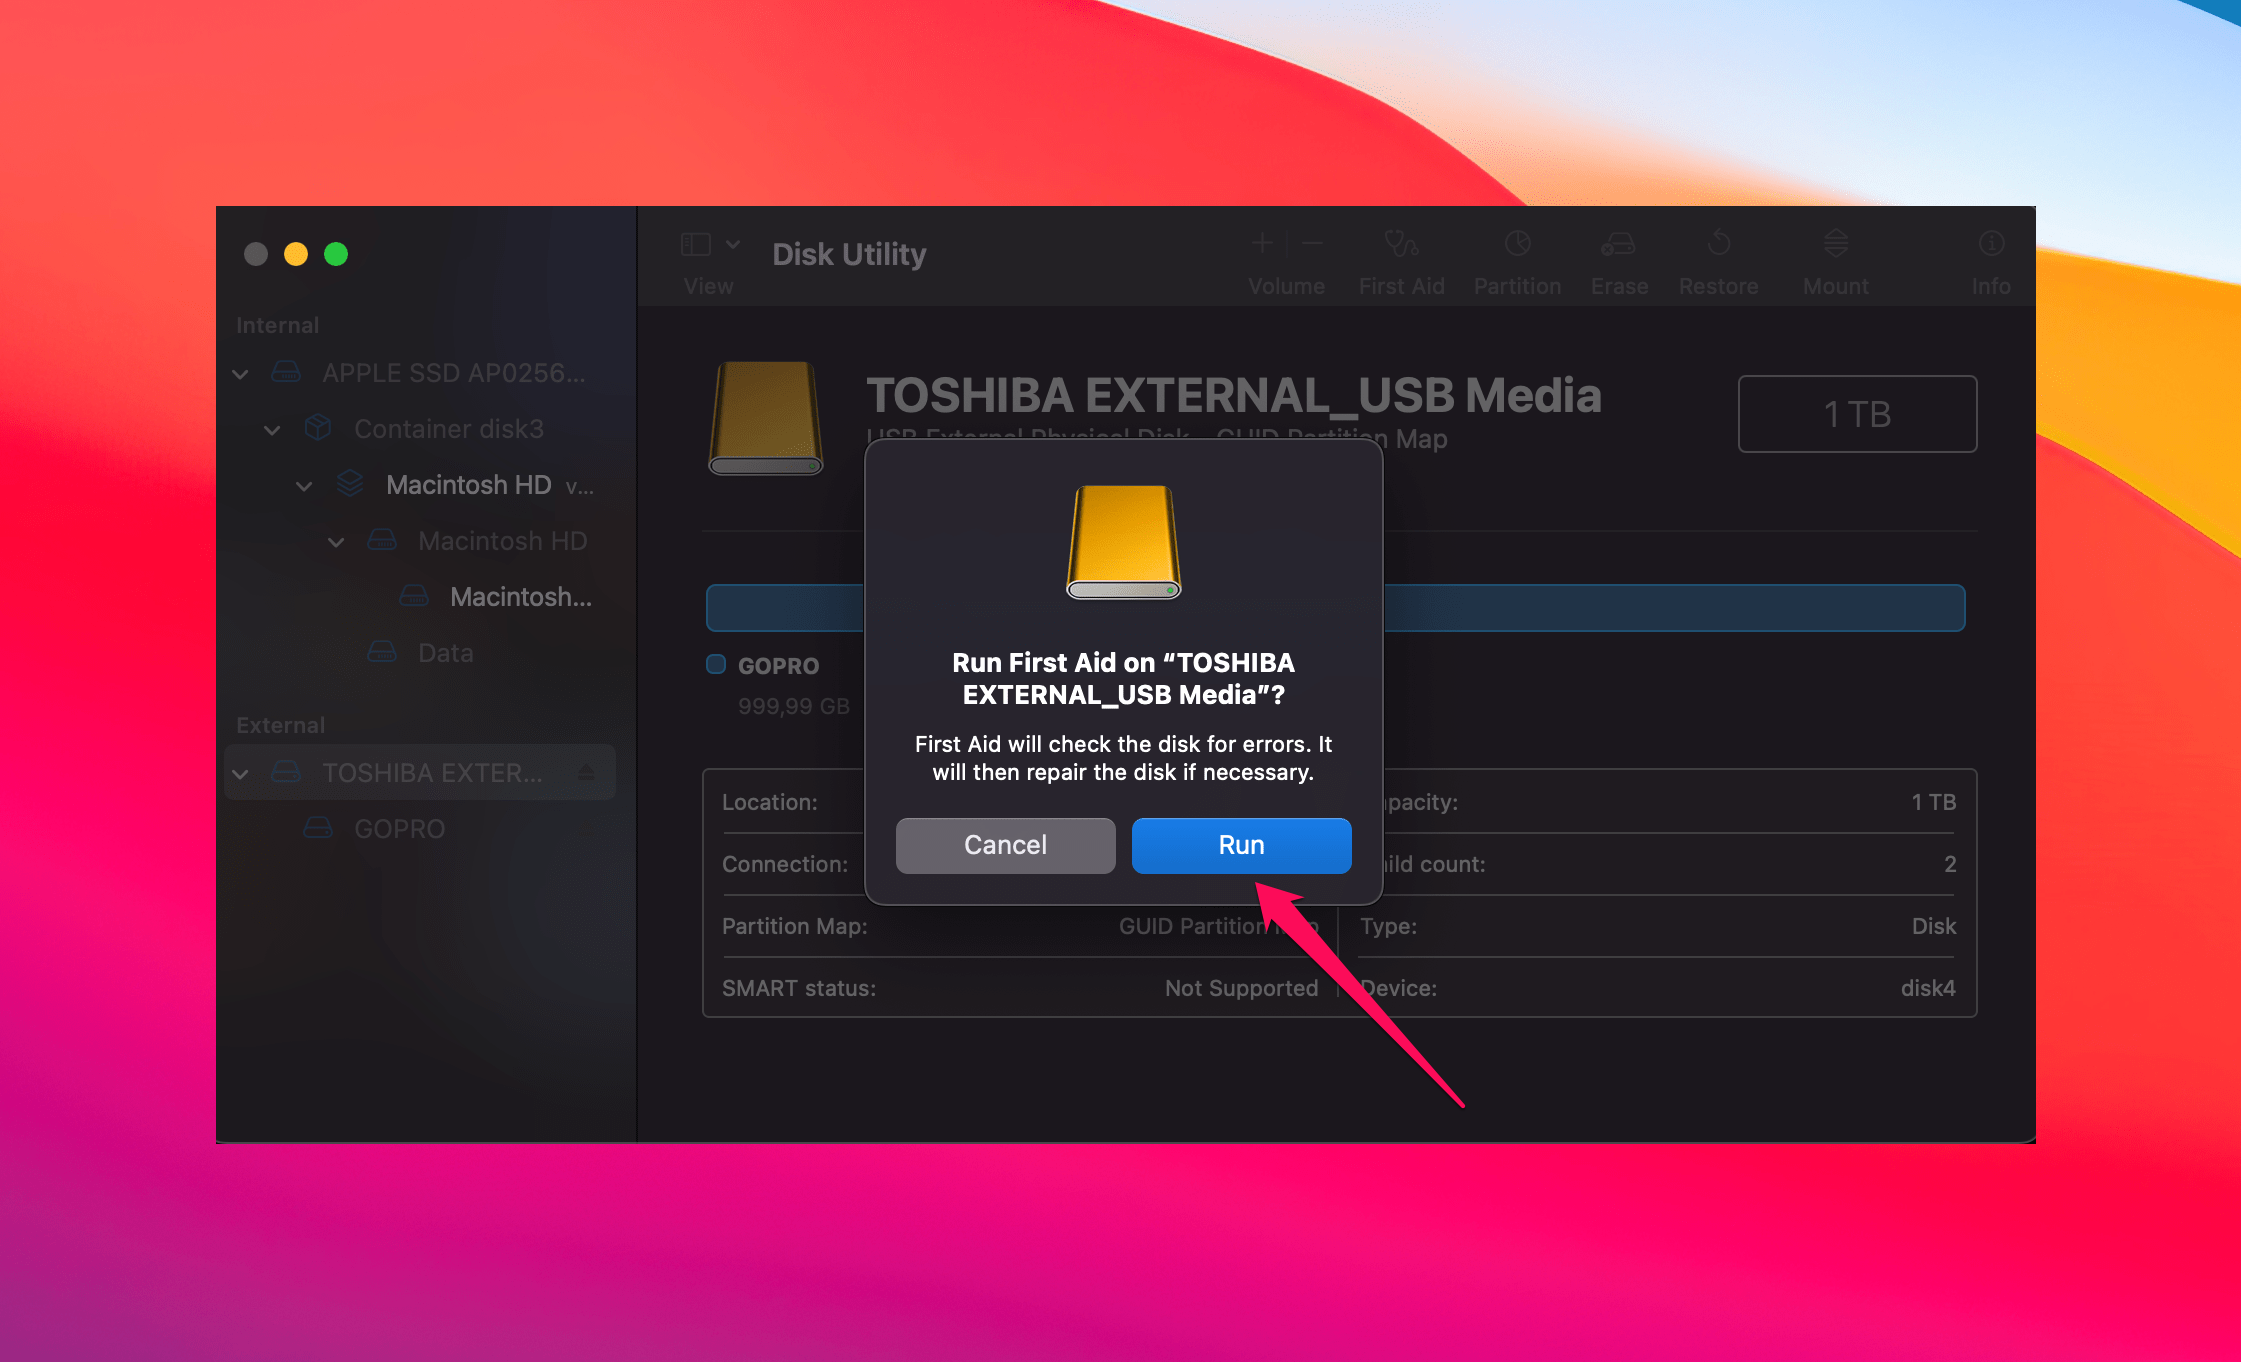Image resolution: width=2241 pixels, height=1362 pixels.
Task: Open the View options chevron dropdown
Action: click(x=733, y=244)
